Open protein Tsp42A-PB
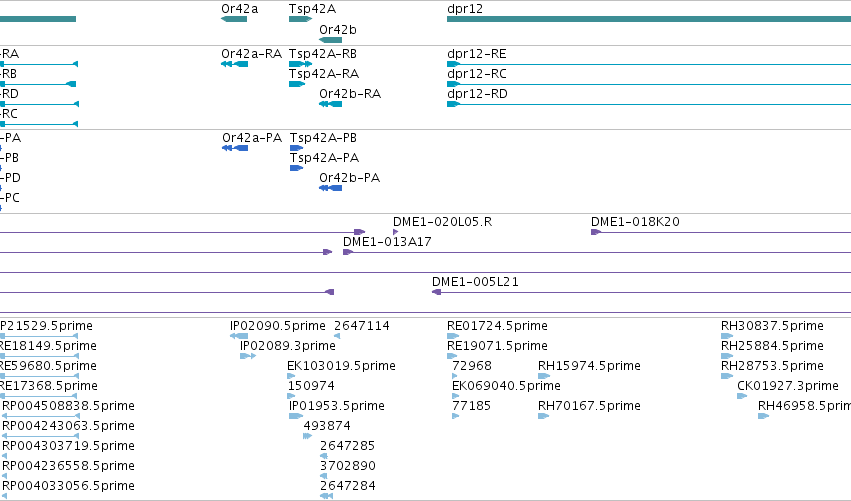The height and width of the screenshot is (501, 851). 296,148
